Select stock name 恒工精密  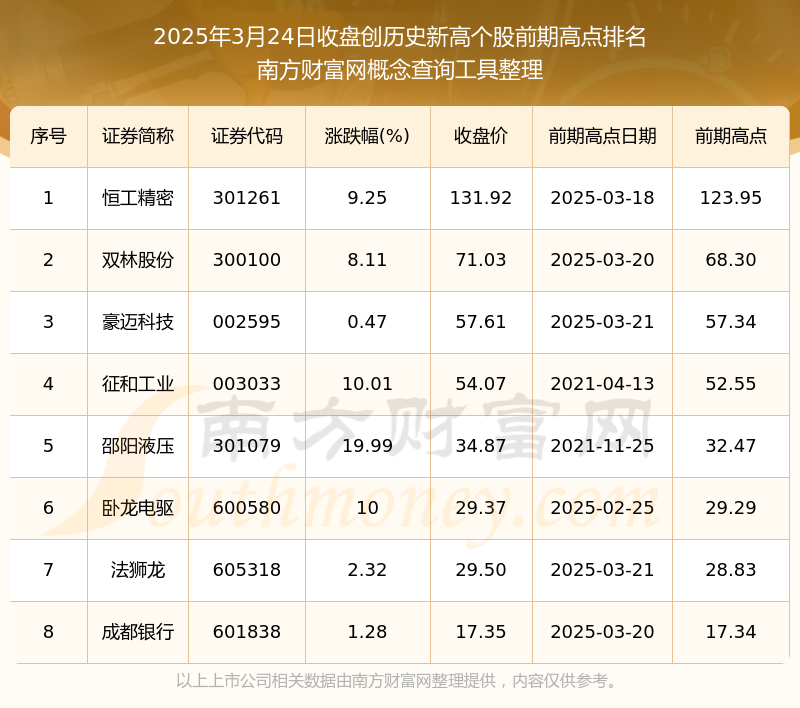point(138,198)
